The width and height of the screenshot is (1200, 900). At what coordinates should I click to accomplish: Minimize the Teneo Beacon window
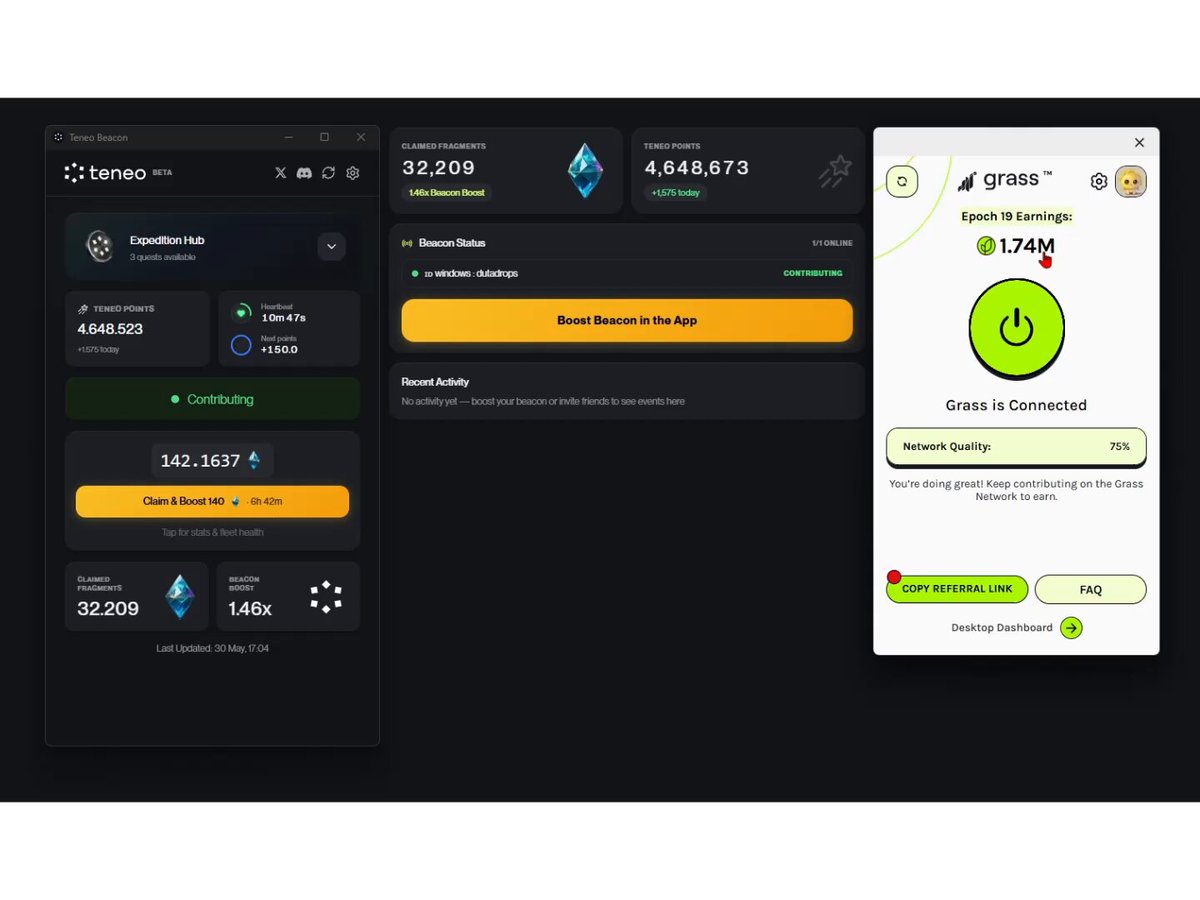tap(288, 137)
